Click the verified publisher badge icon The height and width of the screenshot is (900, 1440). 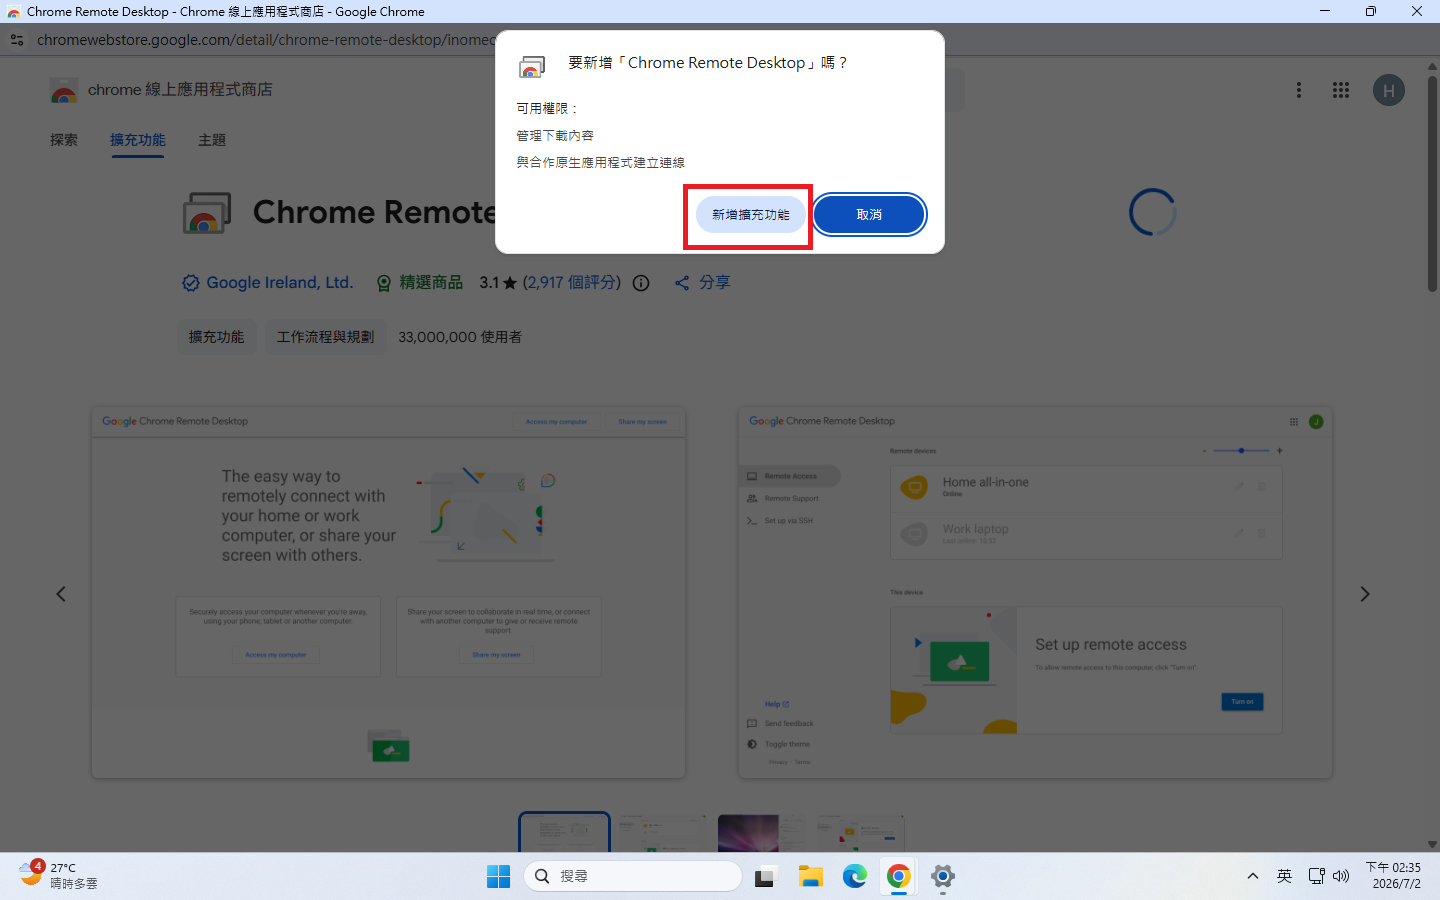coord(191,283)
